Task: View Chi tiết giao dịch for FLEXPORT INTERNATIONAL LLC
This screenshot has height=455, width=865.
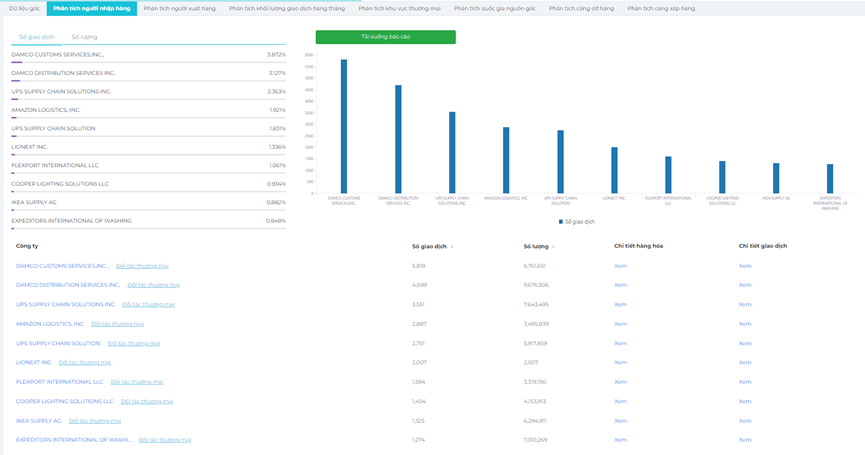Action: tap(745, 382)
